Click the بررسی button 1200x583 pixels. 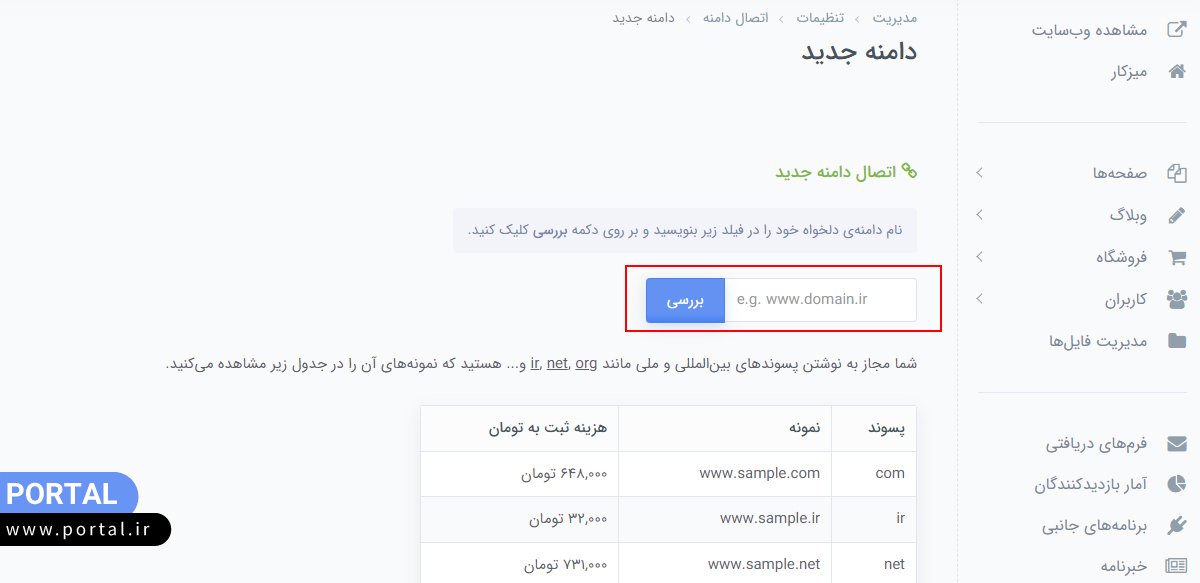(x=685, y=300)
